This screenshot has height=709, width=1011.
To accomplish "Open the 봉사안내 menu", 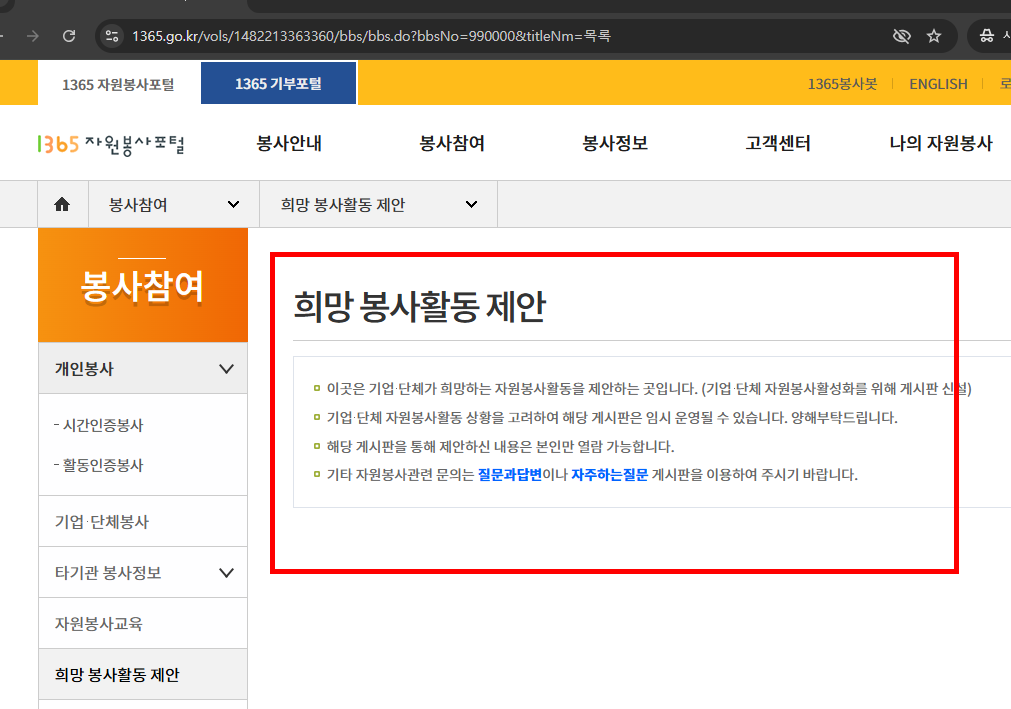I will (x=289, y=143).
